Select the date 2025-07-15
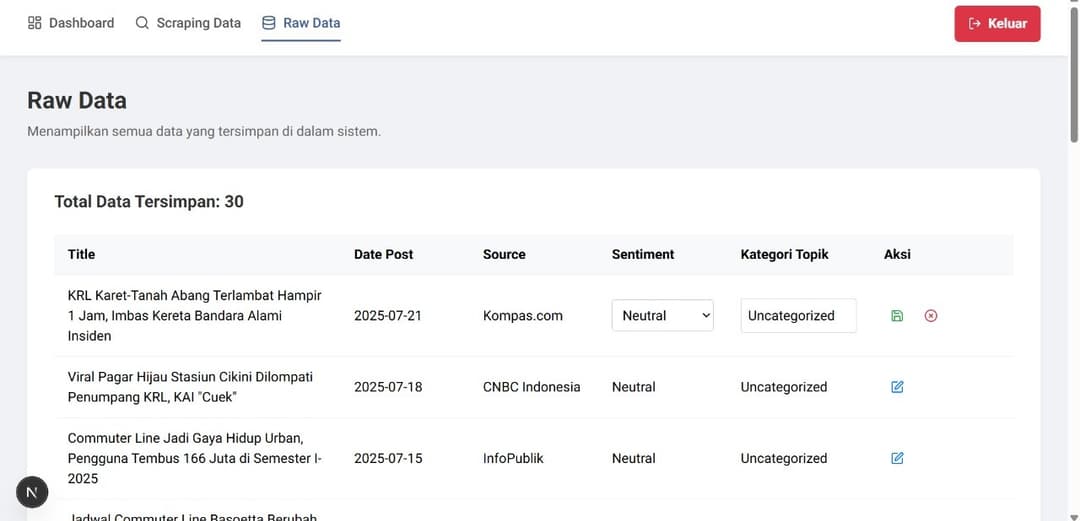 tap(388, 458)
